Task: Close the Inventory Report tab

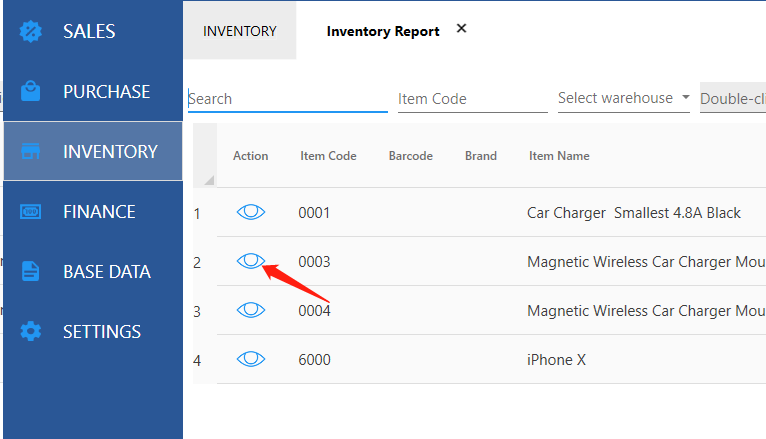Action: point(461,29)
